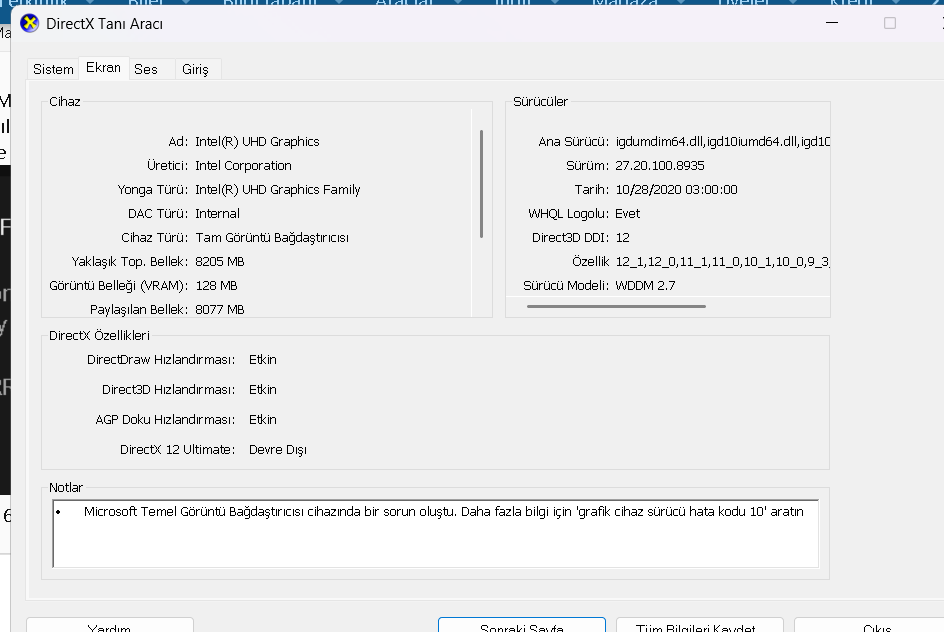Select the Ekran tab

(104, 67)
